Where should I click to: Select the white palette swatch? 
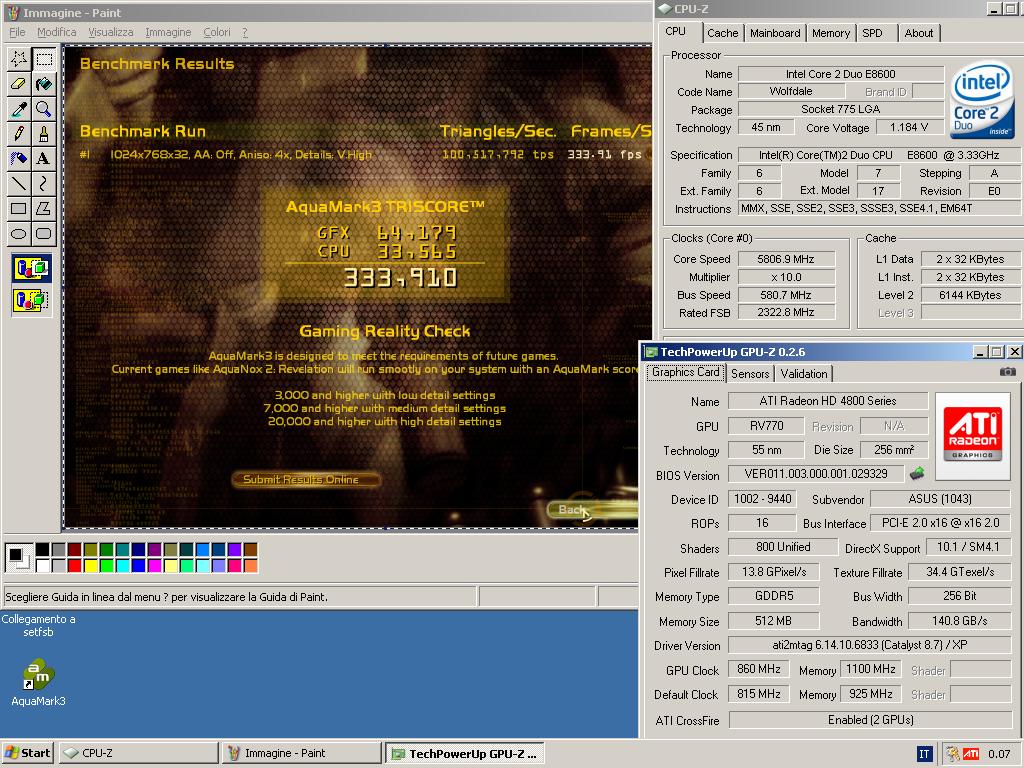42,566
